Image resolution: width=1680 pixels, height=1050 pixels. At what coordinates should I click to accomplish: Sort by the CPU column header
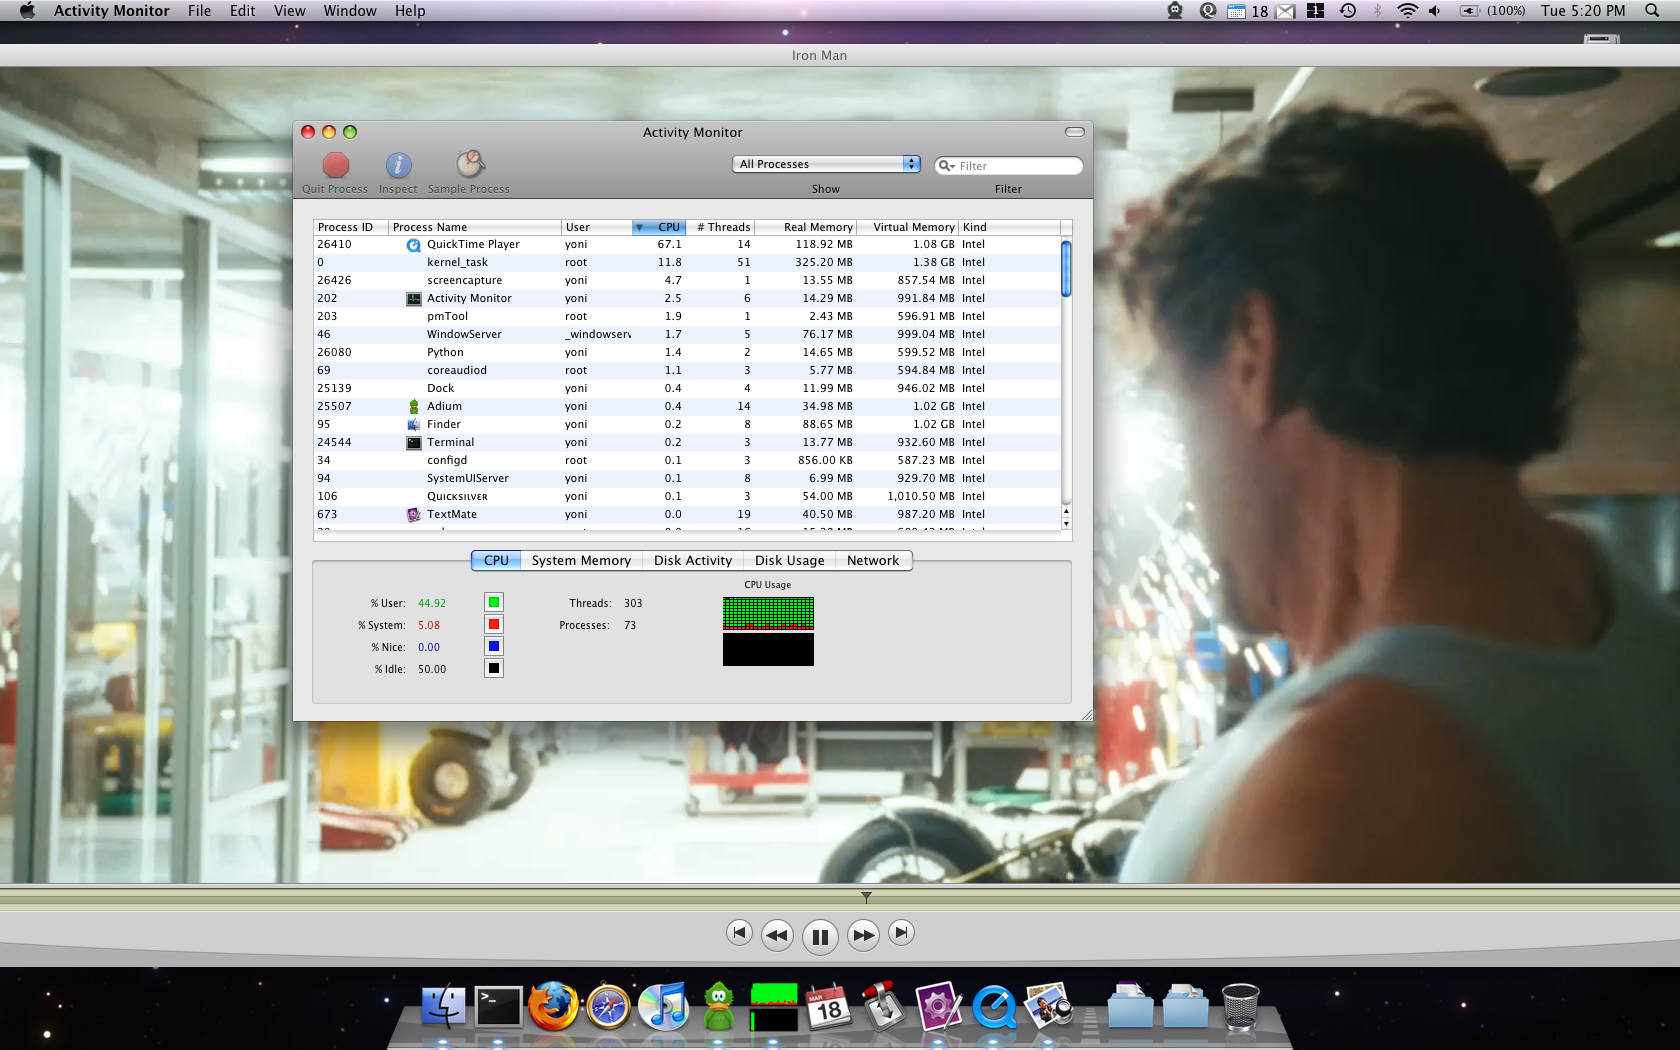(x=659, y=227)
